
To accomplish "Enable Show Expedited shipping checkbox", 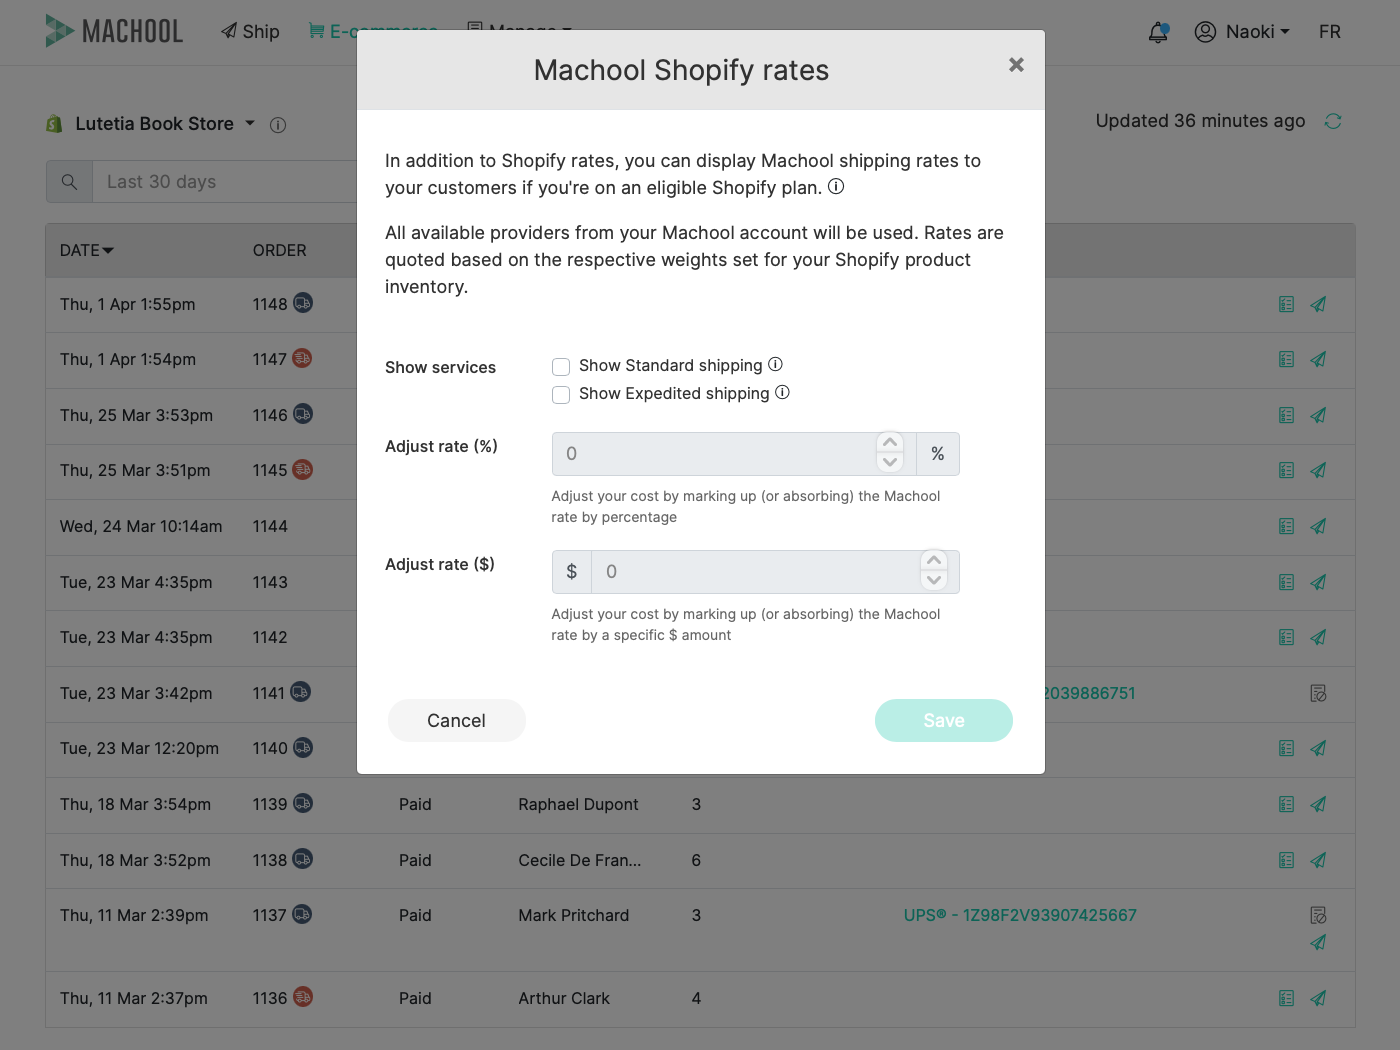I will [561, 395].
